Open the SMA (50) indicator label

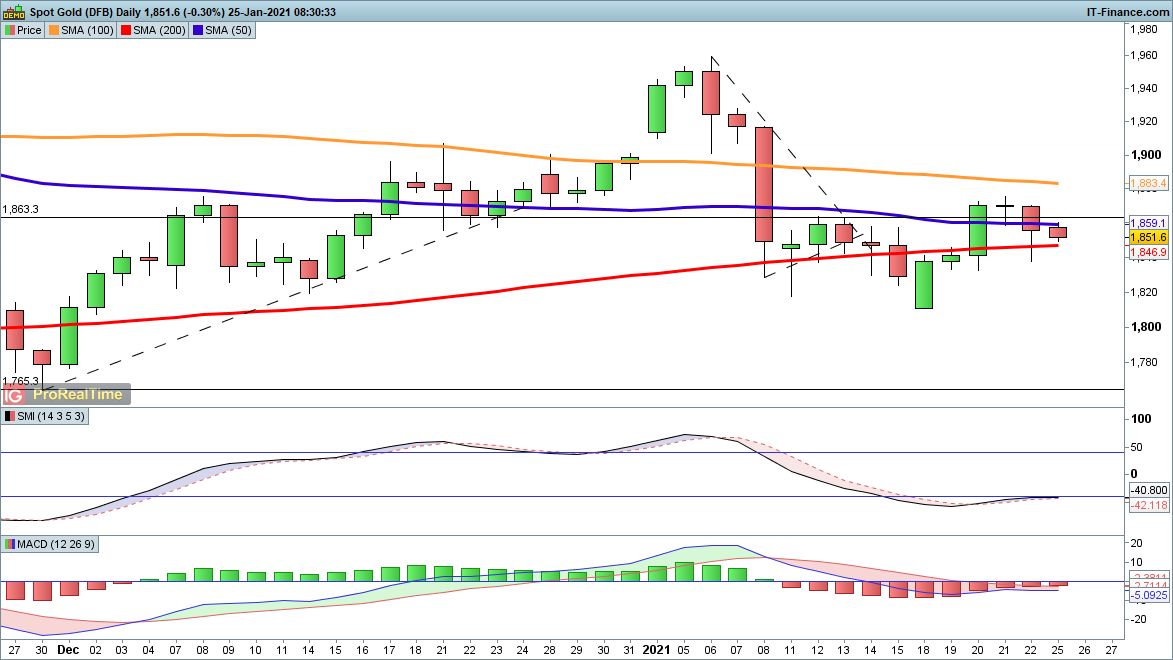[x=229, y=31]
